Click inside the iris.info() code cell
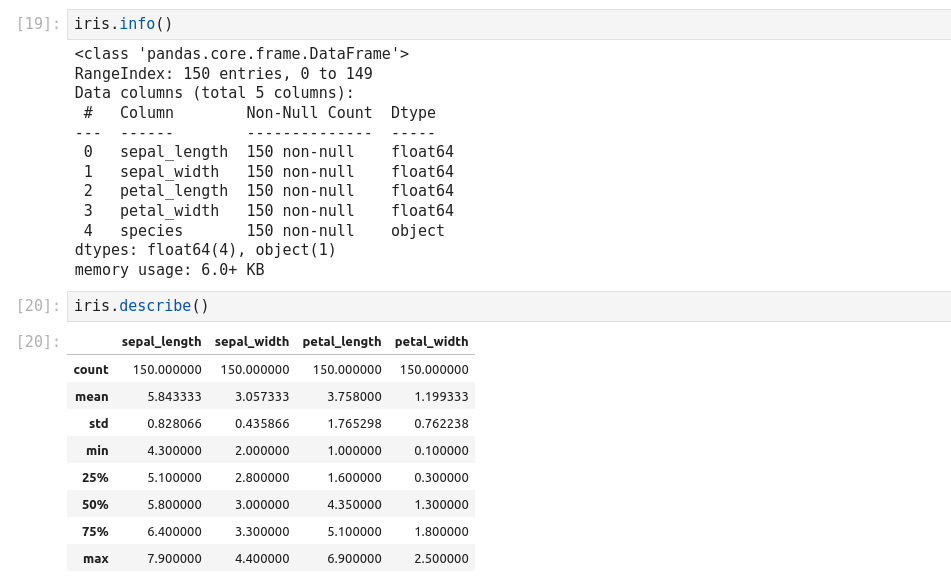The image size is (951, 581). pos(500,24)
